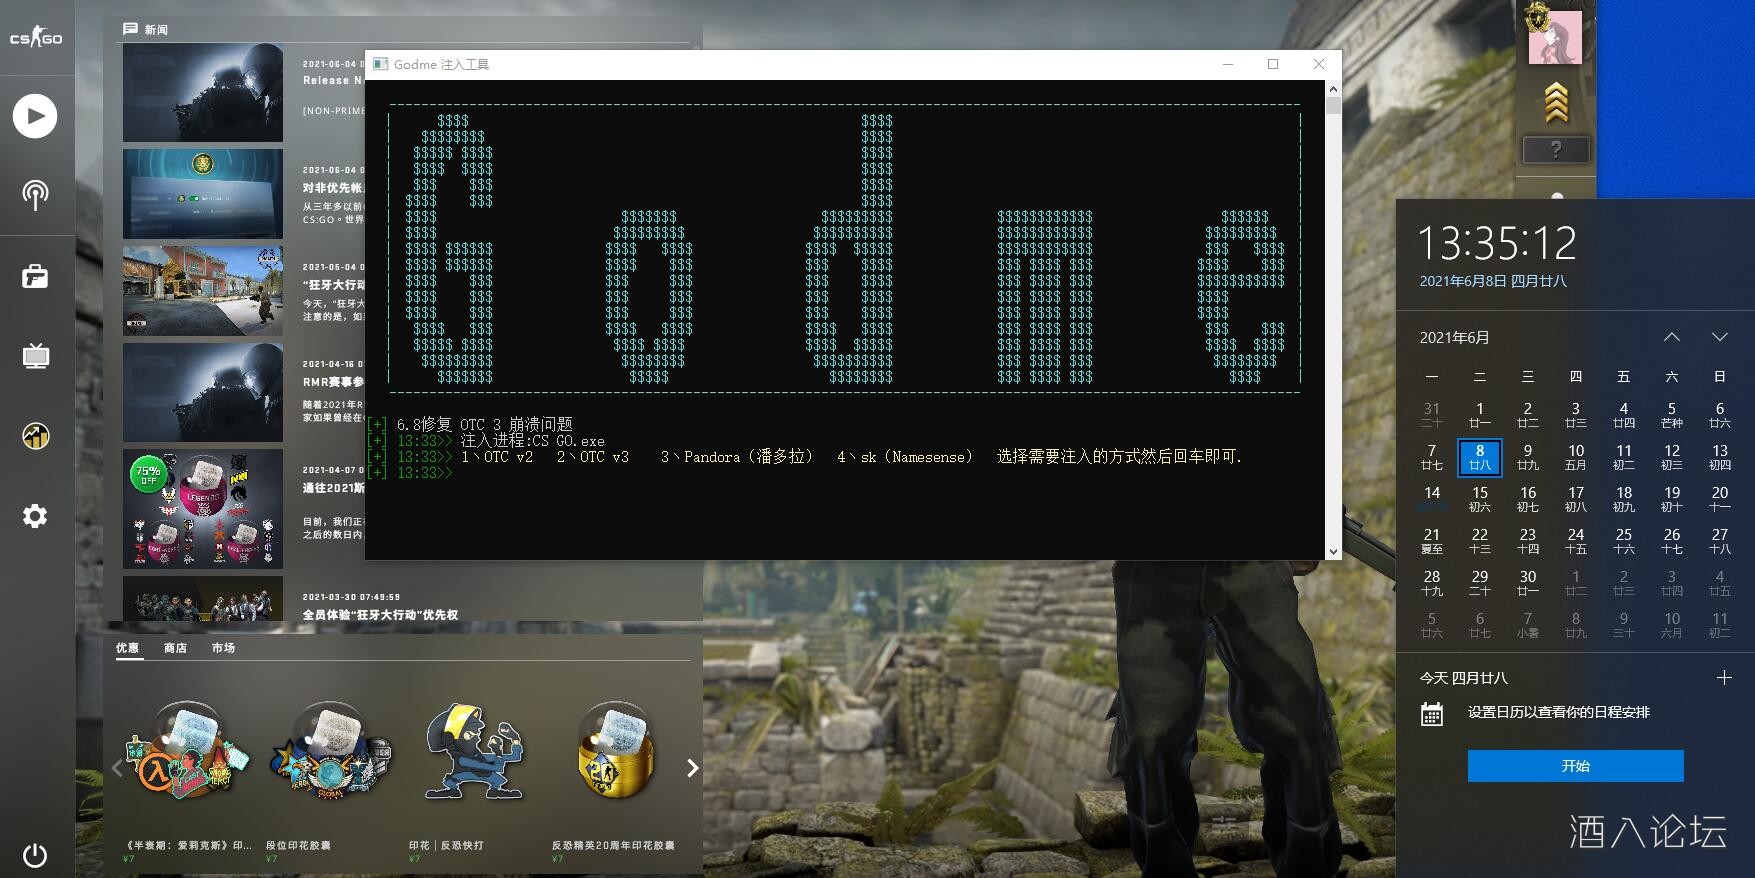Click Godme console scrollbar up arrow
The height and width of the screenshot is (878, 1755).
pyautogui.click(x=1333, y=89)
